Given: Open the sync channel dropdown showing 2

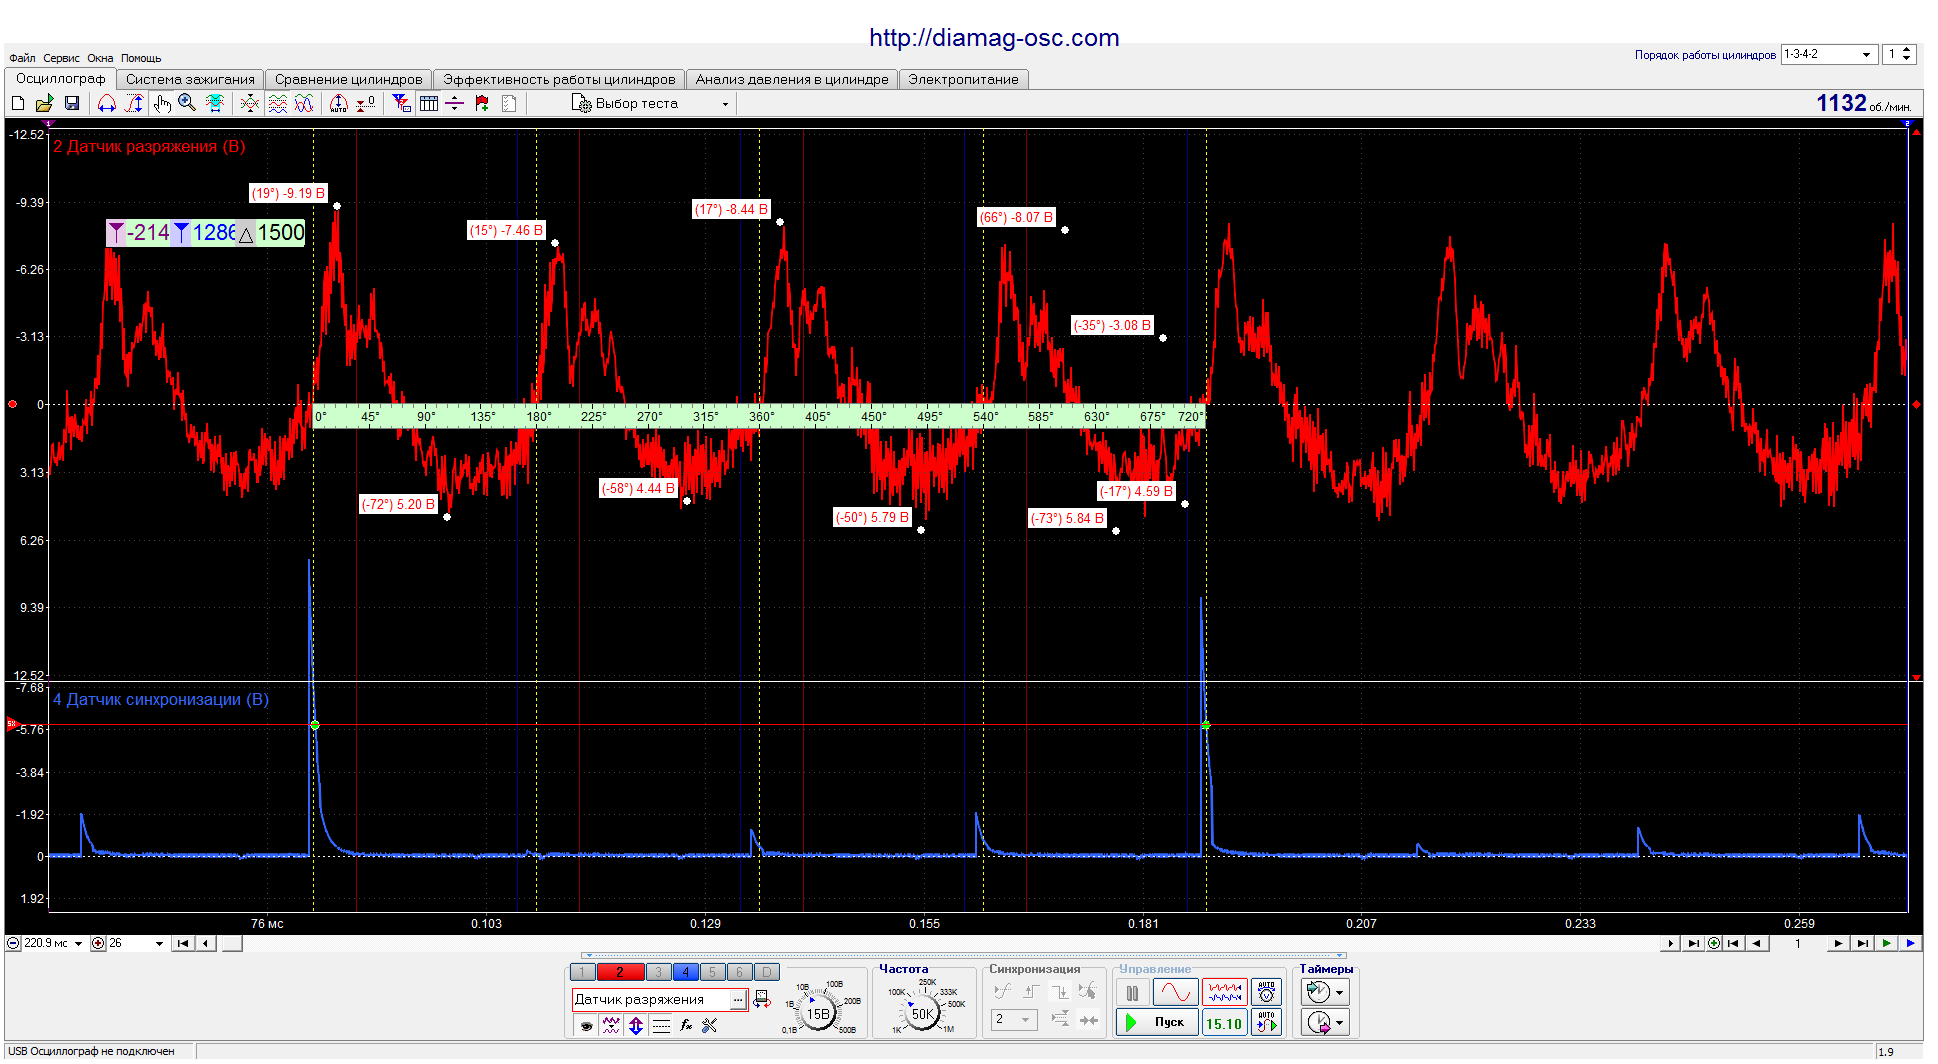Looking at the screenshot, I should point(1014,1019).
